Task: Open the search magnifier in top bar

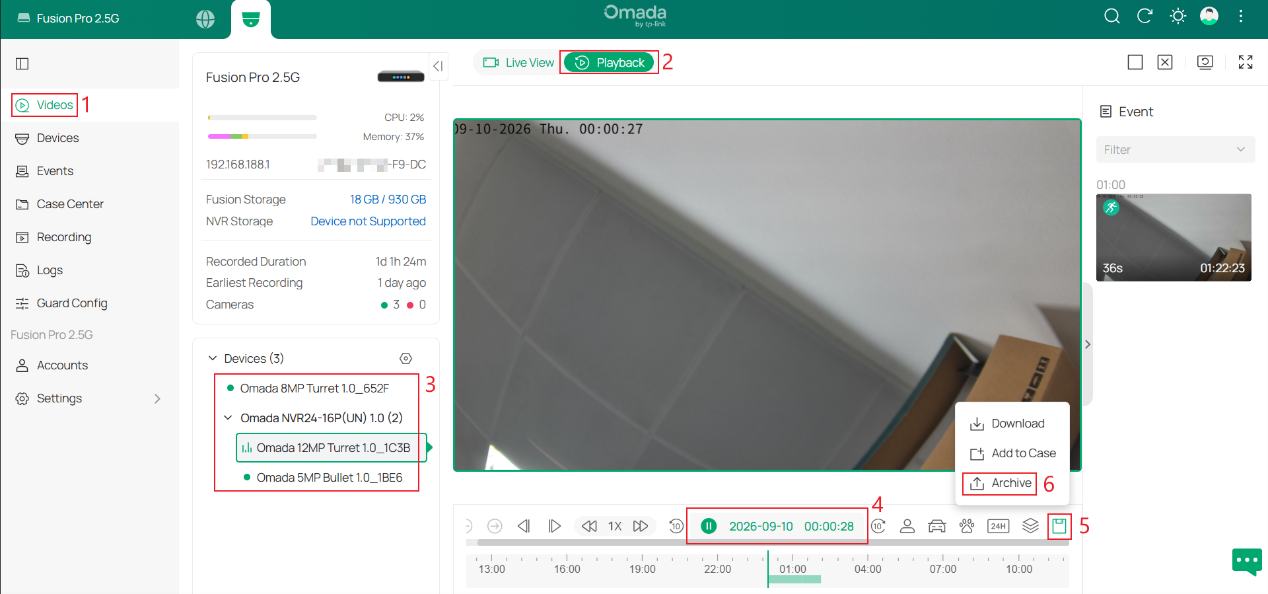Action: [1112, 16]
